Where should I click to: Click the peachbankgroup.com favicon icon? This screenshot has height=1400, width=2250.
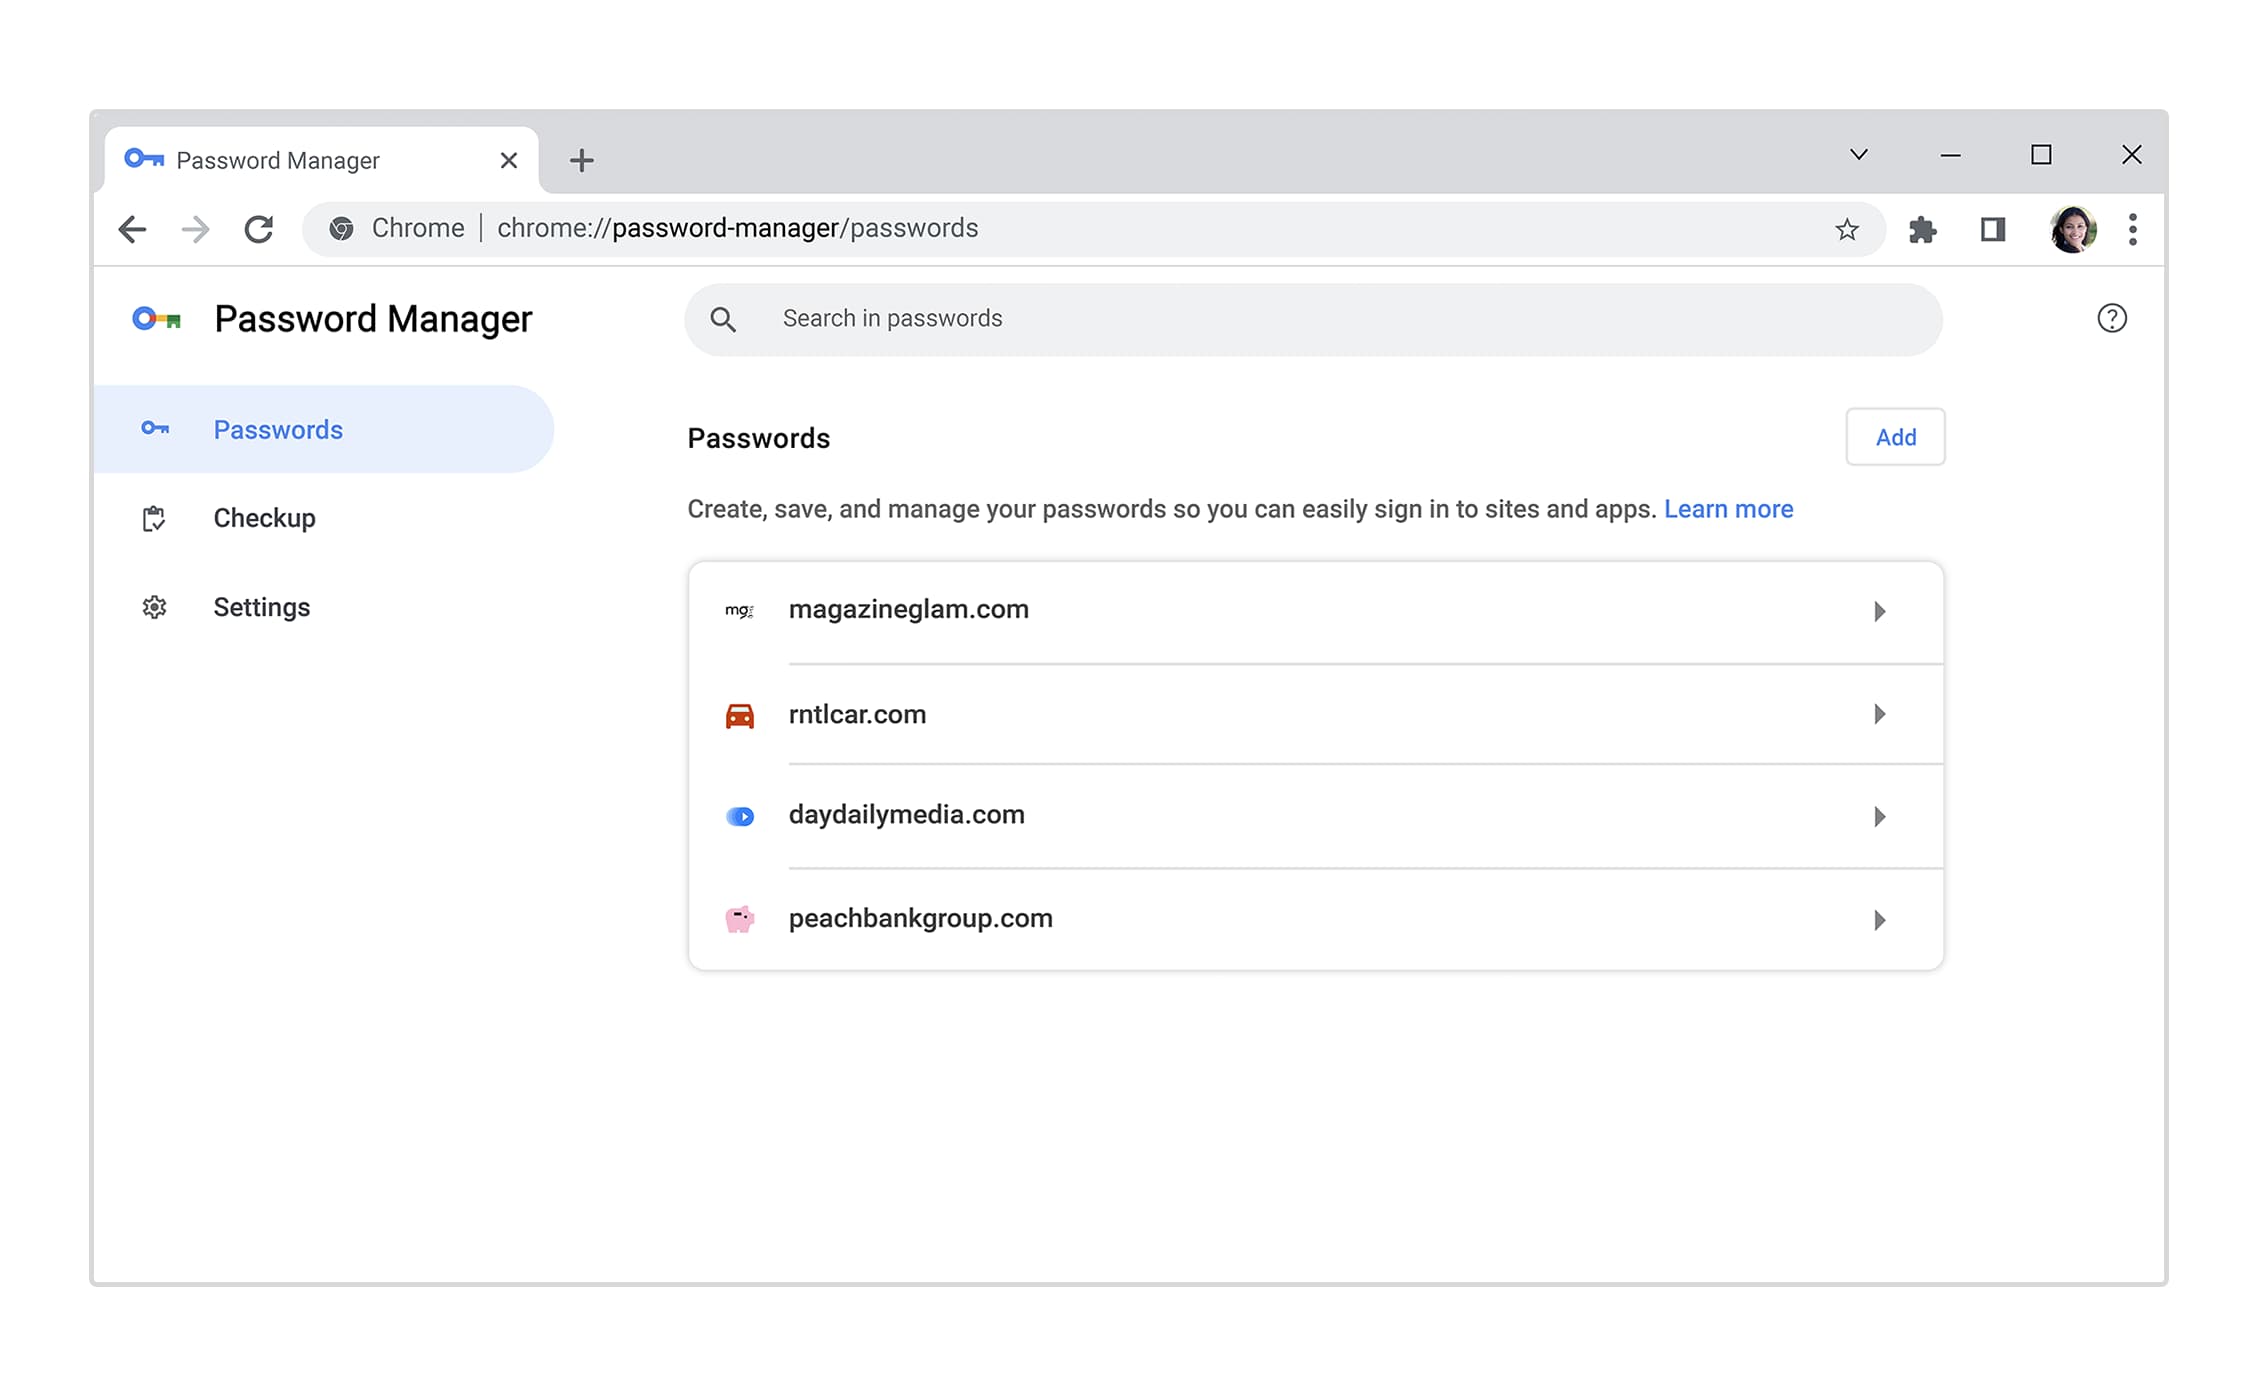[x=739, y=918]
